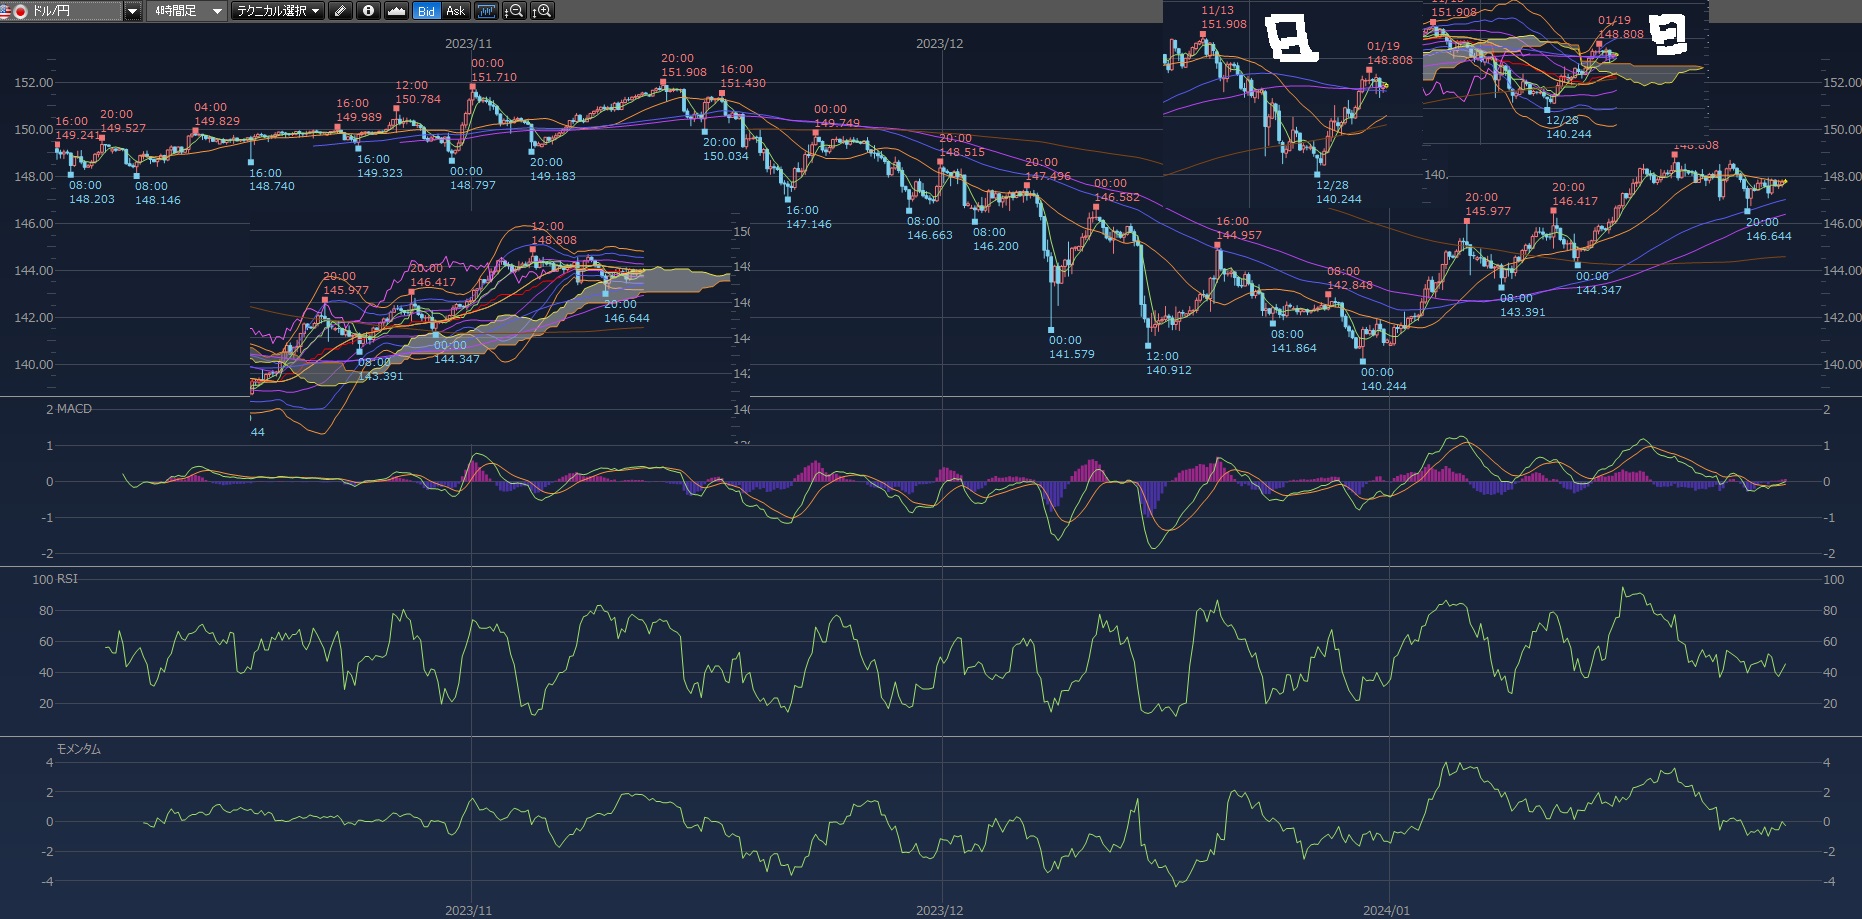1862x919 pixels.
Task: Select the pencil drawing tool
Action: [340, 11]
